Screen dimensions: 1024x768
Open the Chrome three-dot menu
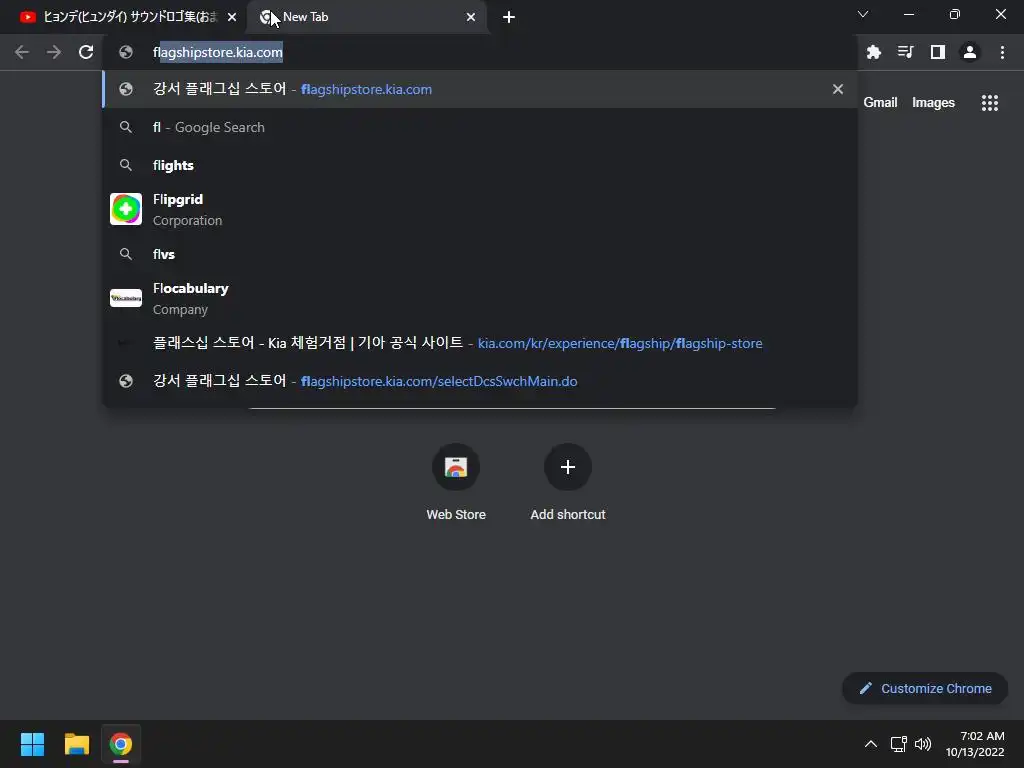1002,52
